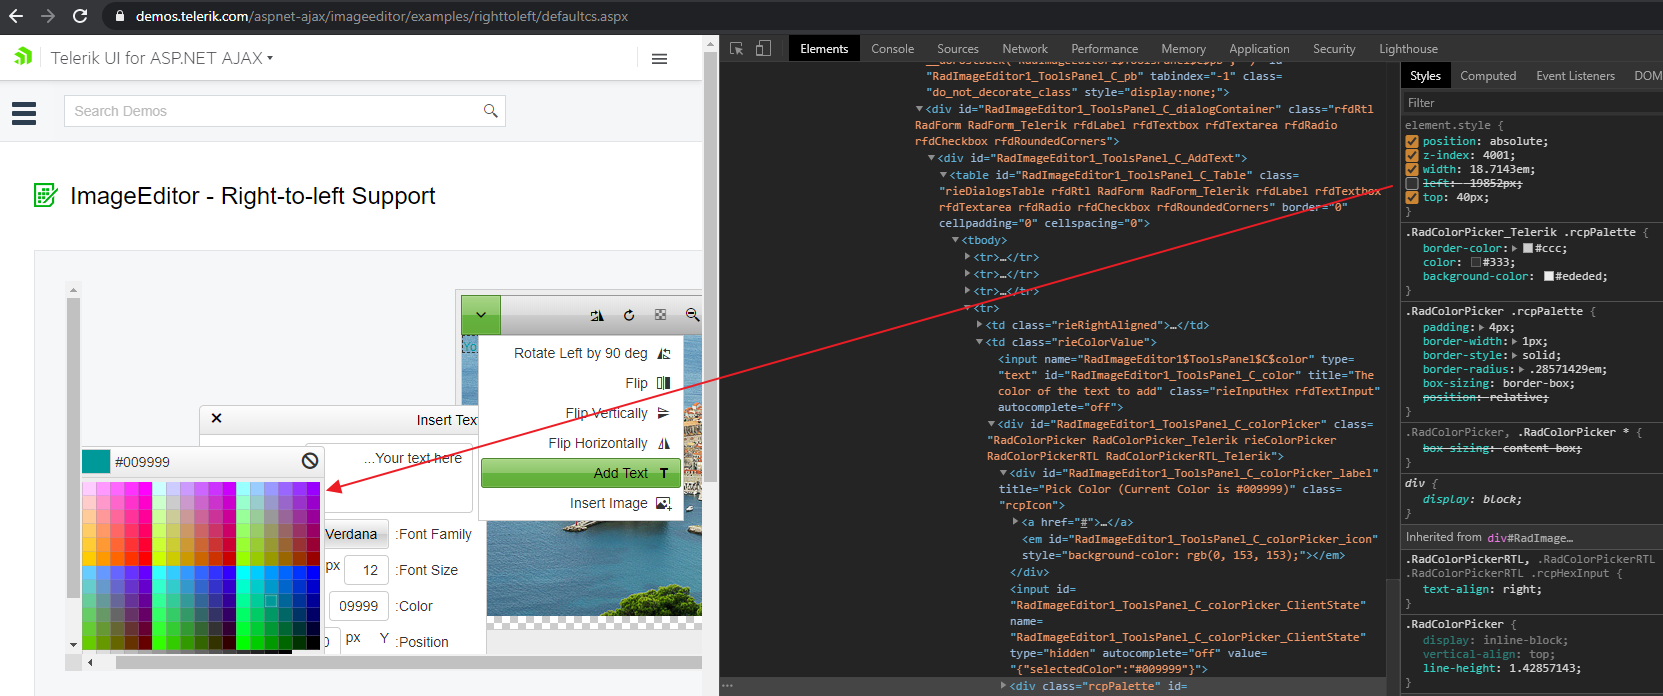Click the #ccc border-color swatch in Styles
Screen dimensions: 1663x696
click(1527, 248)
